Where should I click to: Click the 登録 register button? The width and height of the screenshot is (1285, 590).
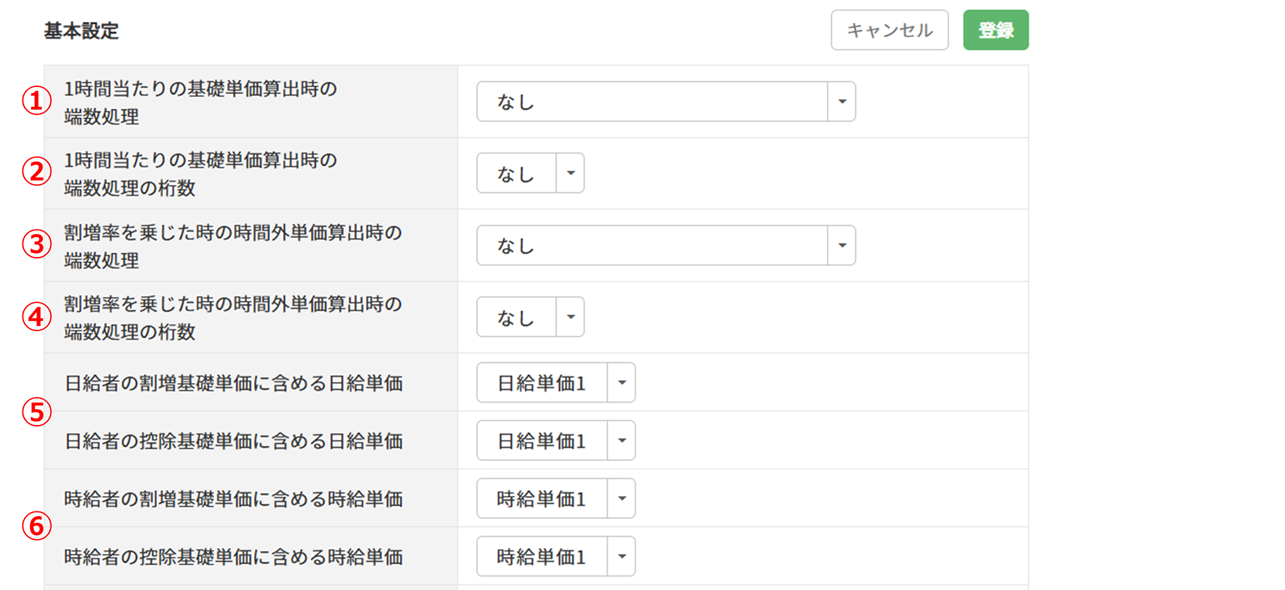(x=995, y=30)
